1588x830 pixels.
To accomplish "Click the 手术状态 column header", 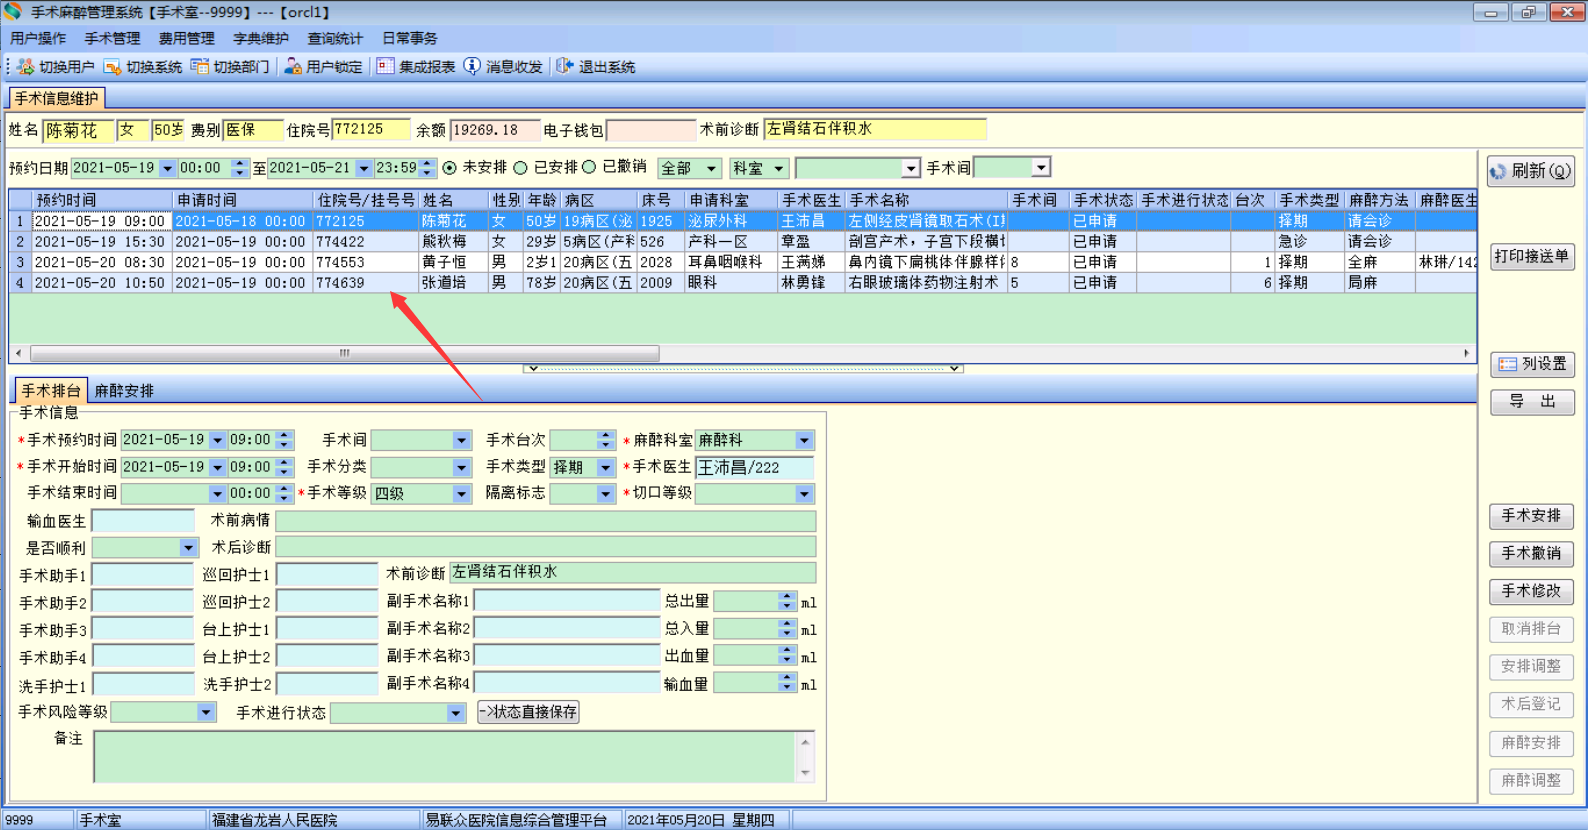I will [x=1103, y=200].
